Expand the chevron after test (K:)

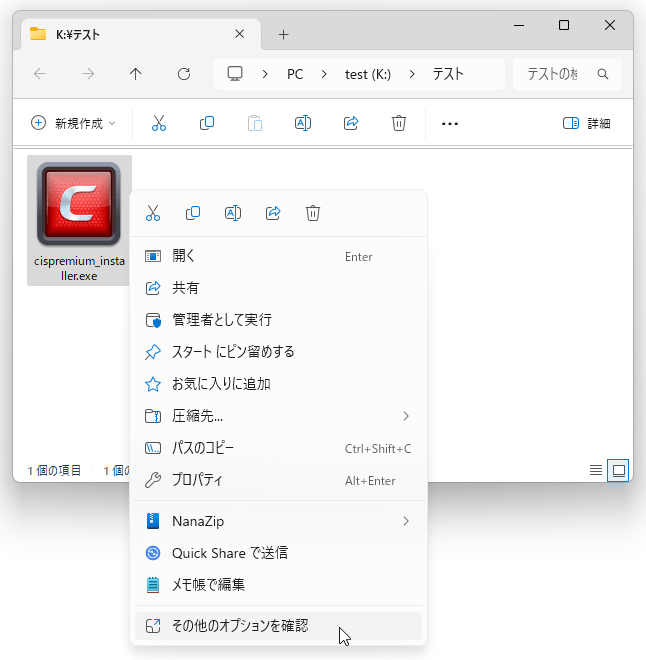(412, 74)
